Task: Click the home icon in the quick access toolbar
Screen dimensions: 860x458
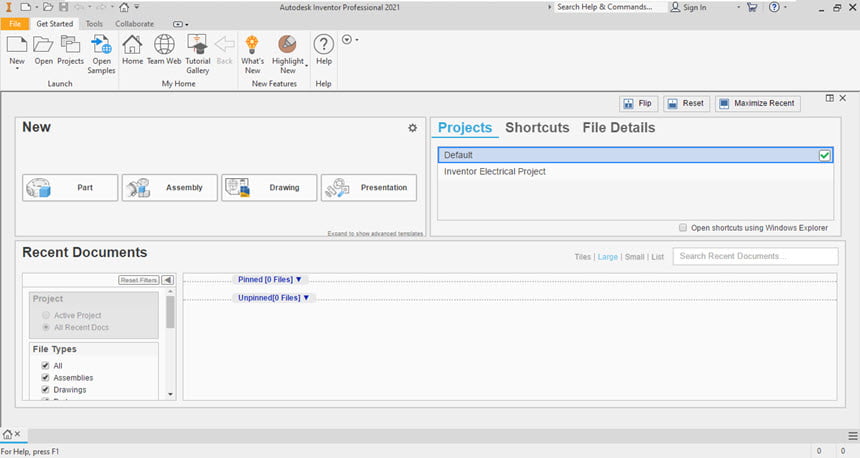Action: 124,7
